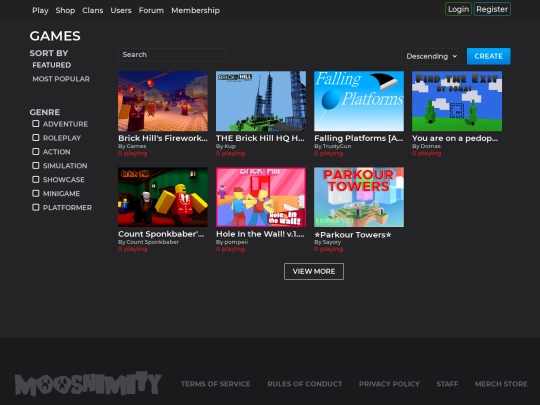Open the Descending sort order dropdown
Image resolution: width=540 pixels, height=405 pixels.
coord(430,56)
